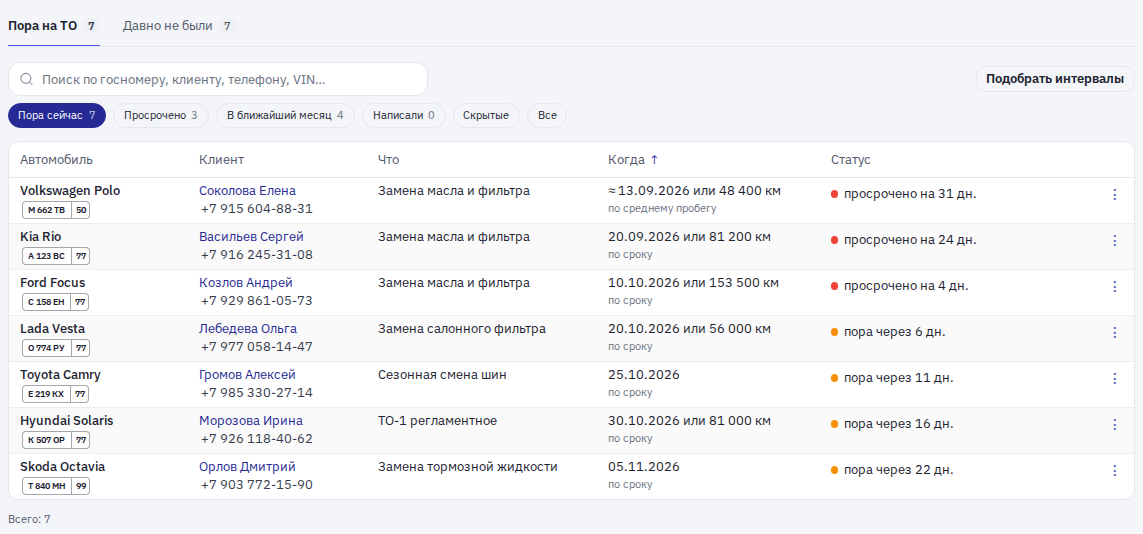Click license plate М 662 ТВ
The image size is (1143, 534).
[56, 211]
